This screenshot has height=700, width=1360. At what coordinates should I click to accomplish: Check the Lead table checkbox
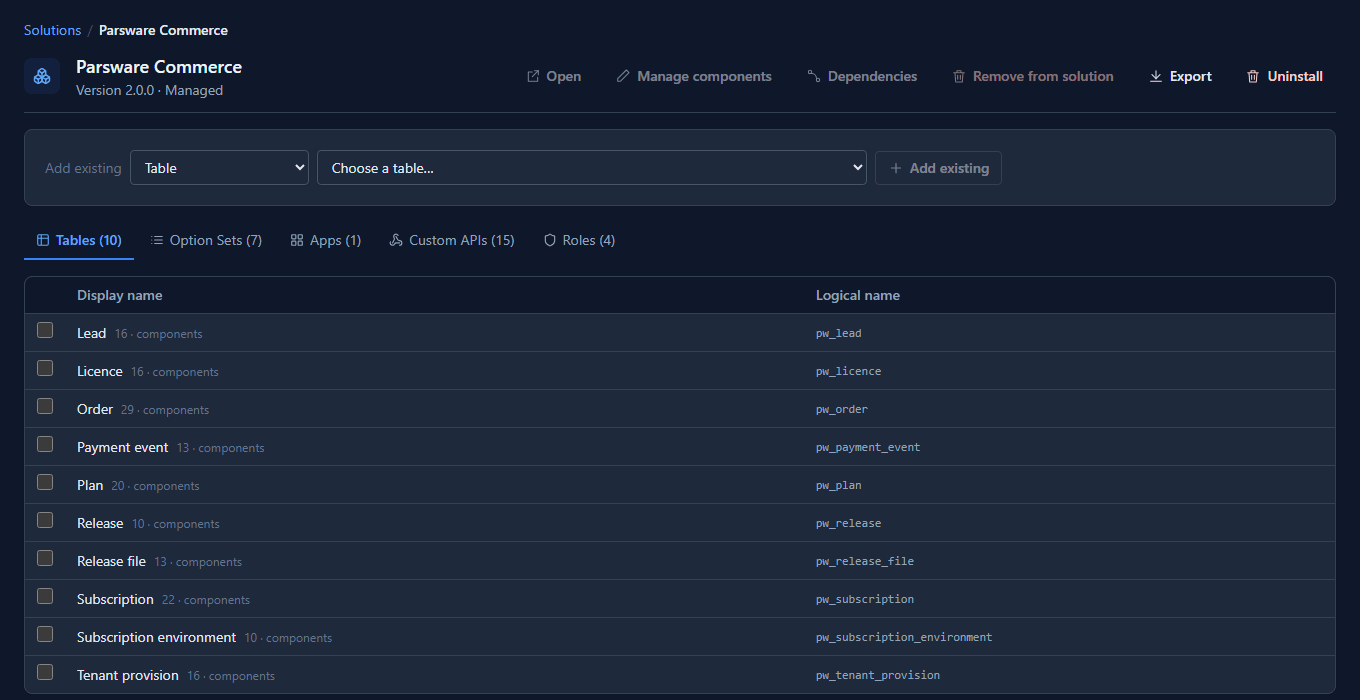point(45,330)
